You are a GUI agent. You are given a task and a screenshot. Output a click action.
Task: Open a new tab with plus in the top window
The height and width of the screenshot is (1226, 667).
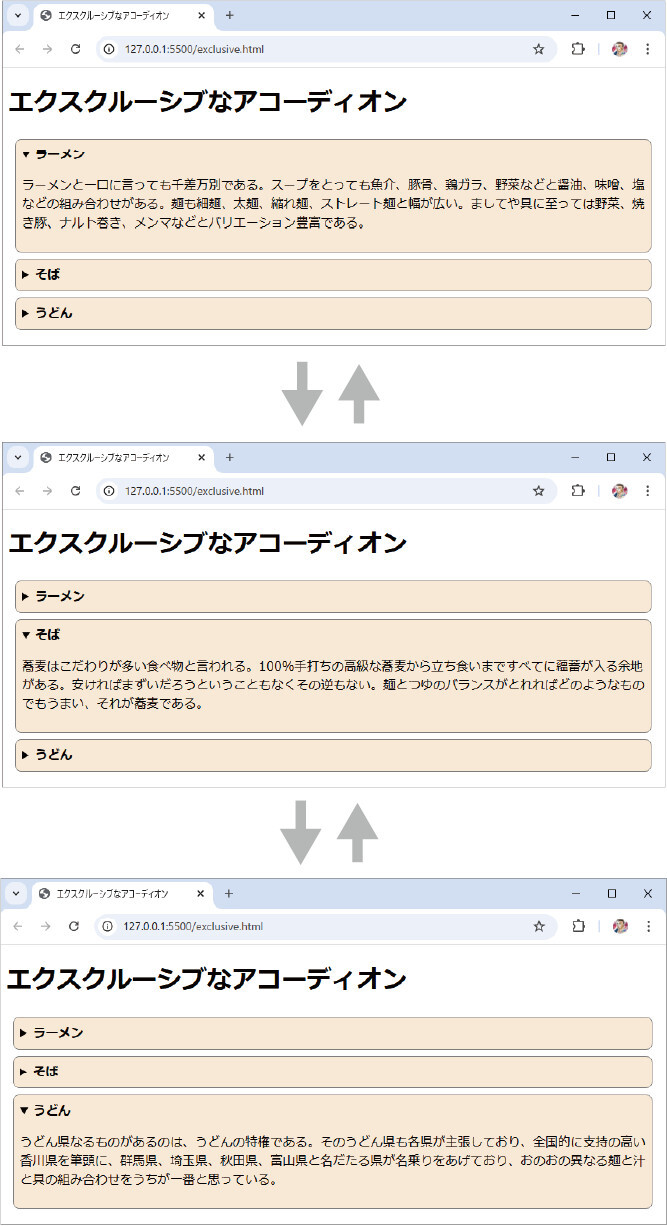(229, 15)
